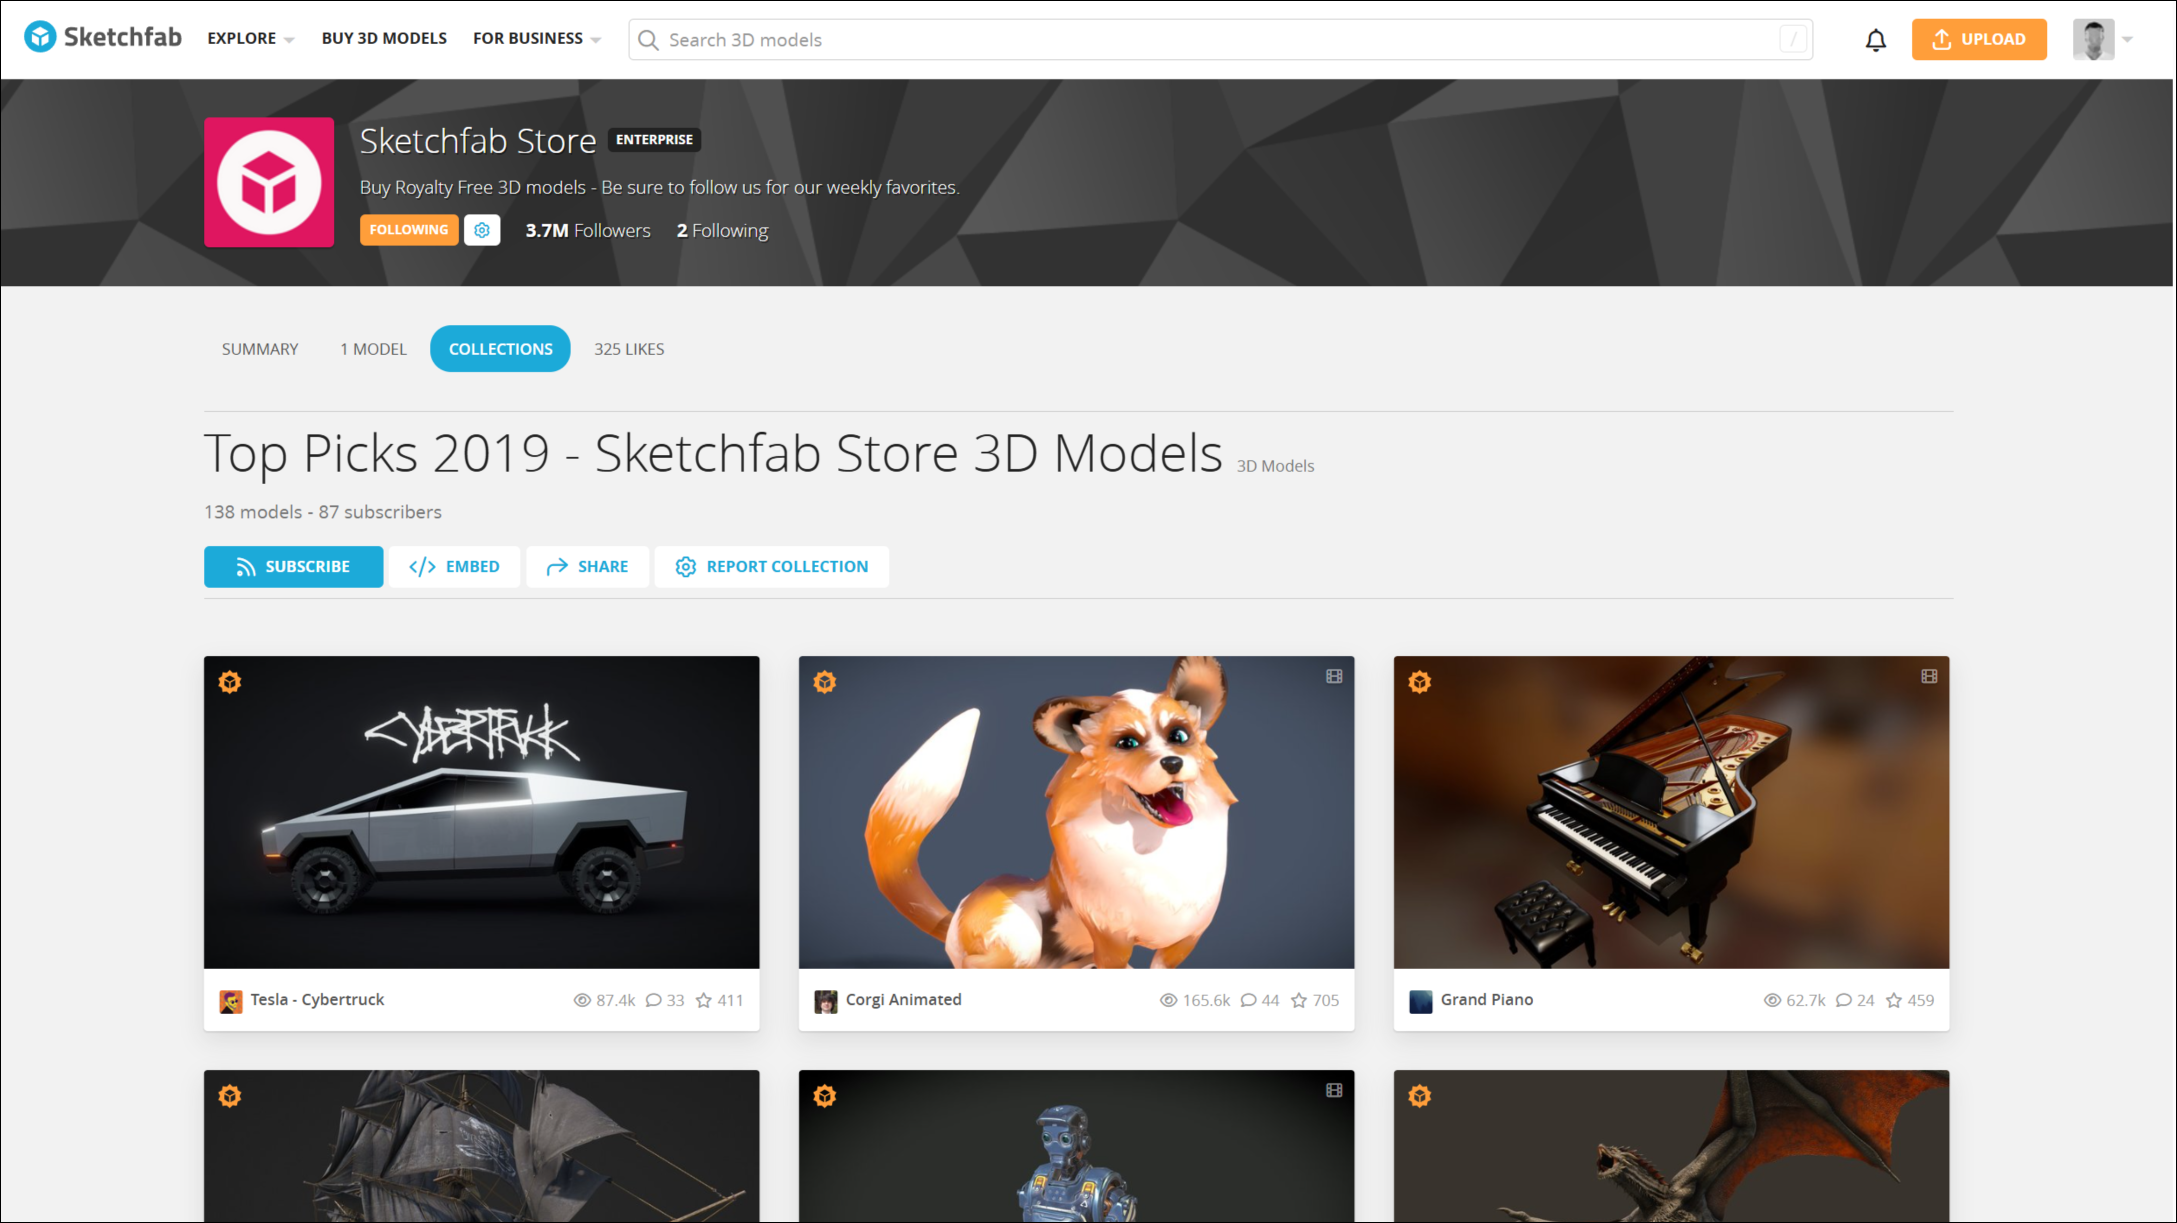Click the Tesla Cybertruck author avatar
This screenshot has width=2177, height=1223.
click(x=230, y=1000)
